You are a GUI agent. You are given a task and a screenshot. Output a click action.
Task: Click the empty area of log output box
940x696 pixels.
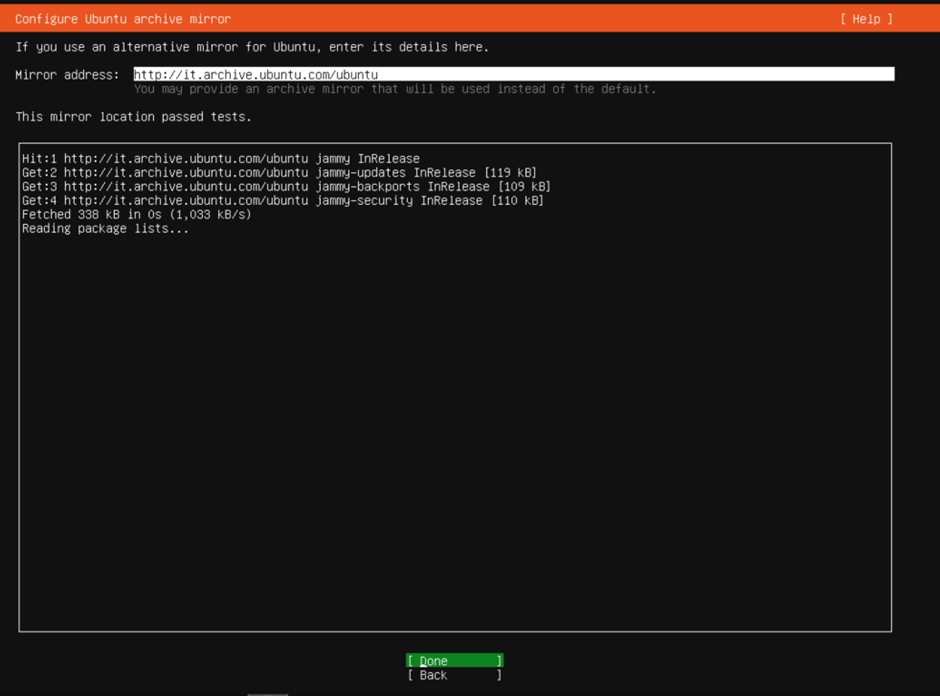click(455, 430)
